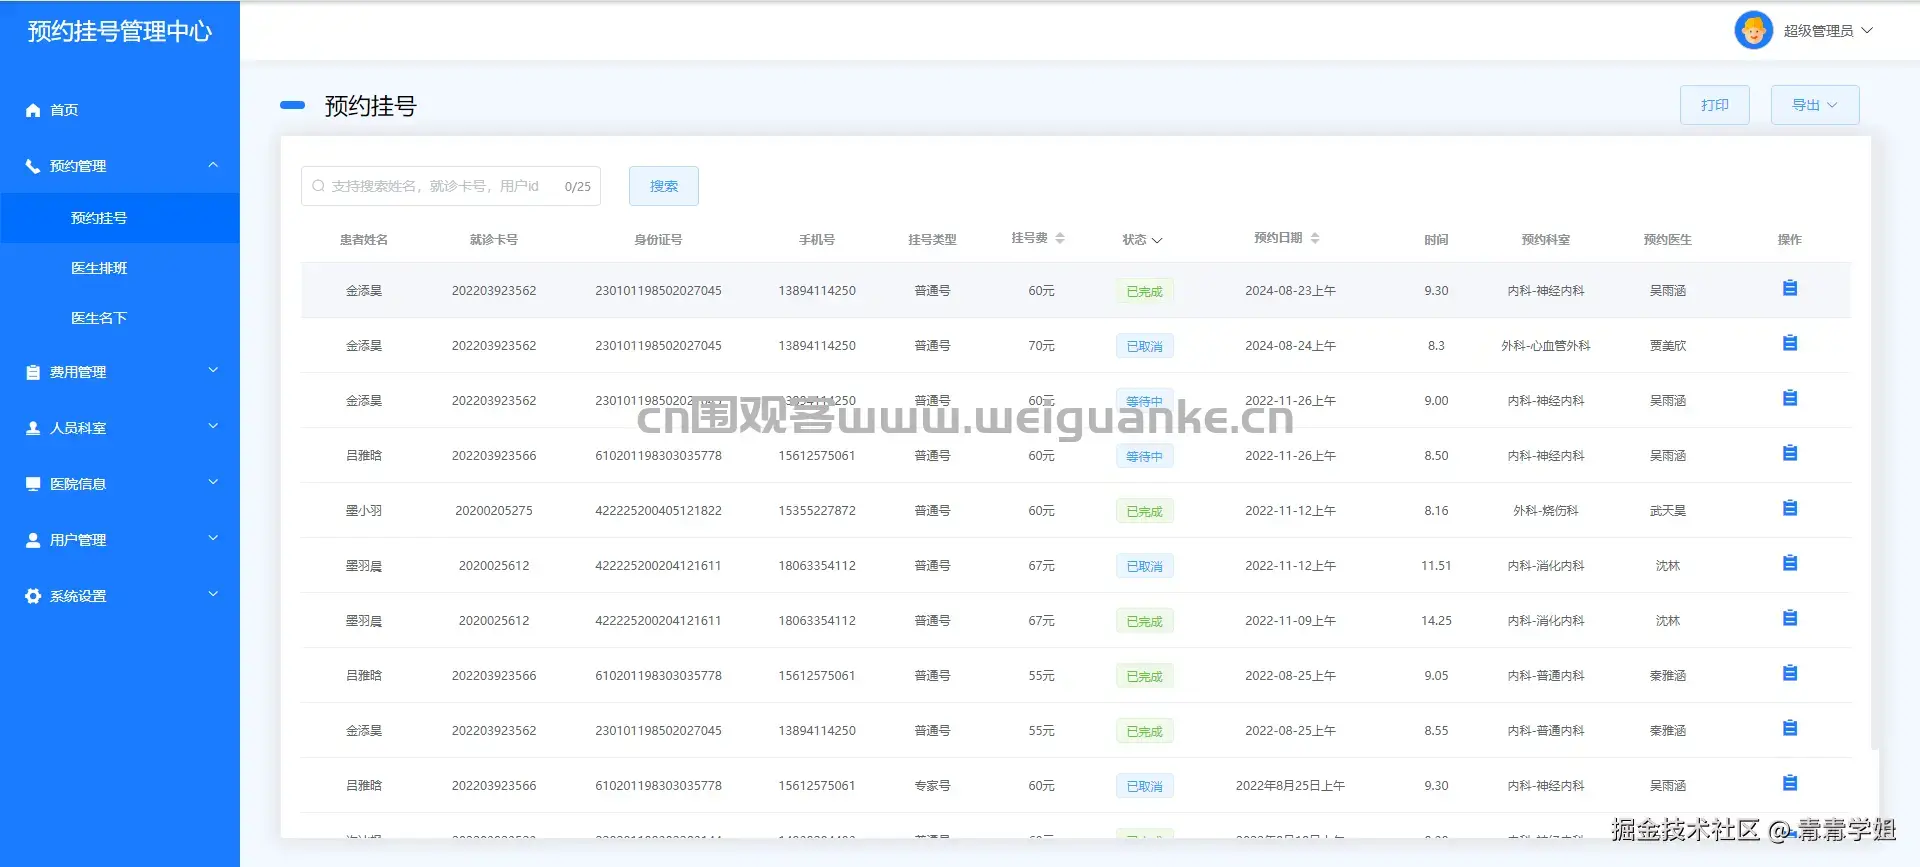Open details icon for 专家号 row
Image resolution: width=1920 pixels, height=867 pixels.
tap(1790, 783)
